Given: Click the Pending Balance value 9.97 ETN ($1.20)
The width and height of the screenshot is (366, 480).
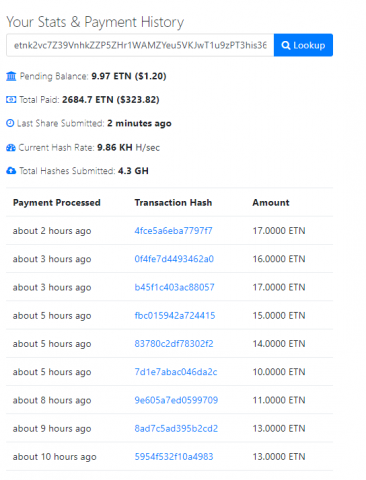Looking at the screenshot, I should (x=129, y=76).
